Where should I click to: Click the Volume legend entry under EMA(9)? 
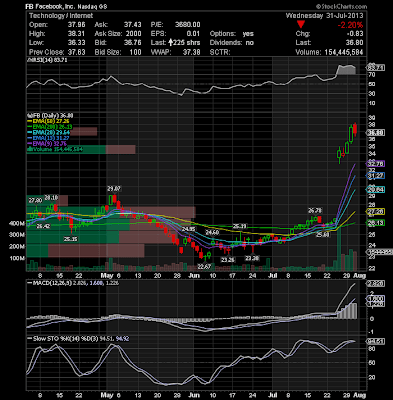tap(55, 149)
